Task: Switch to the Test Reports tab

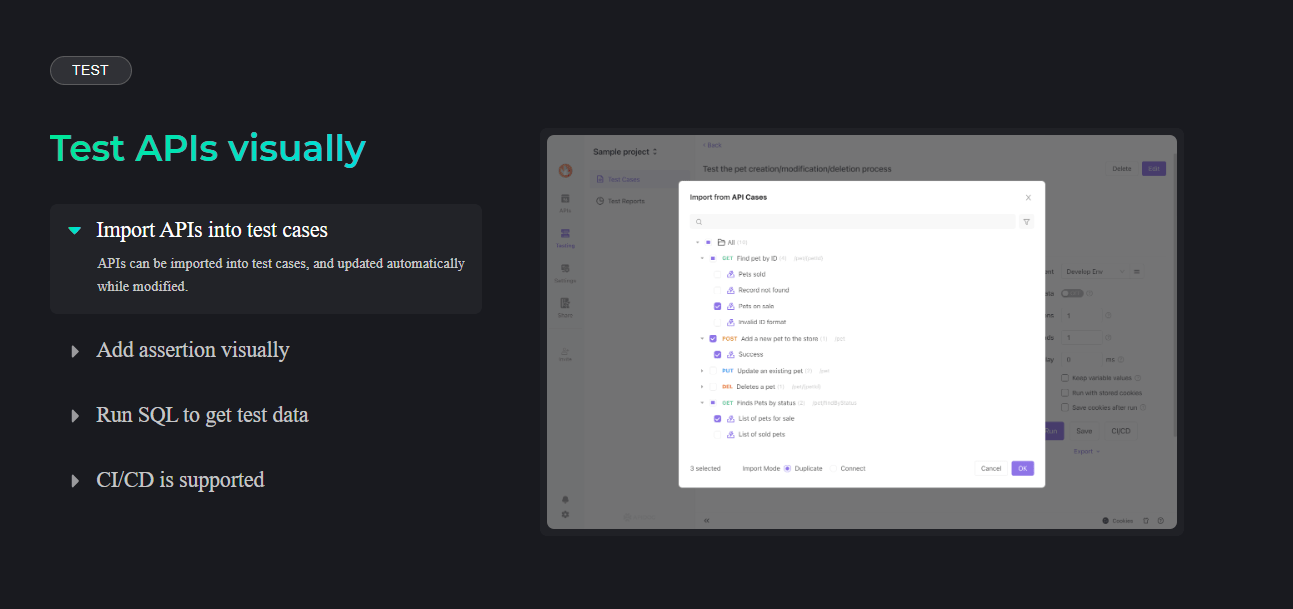Action: pyautogui.click(x=620, y=201)
